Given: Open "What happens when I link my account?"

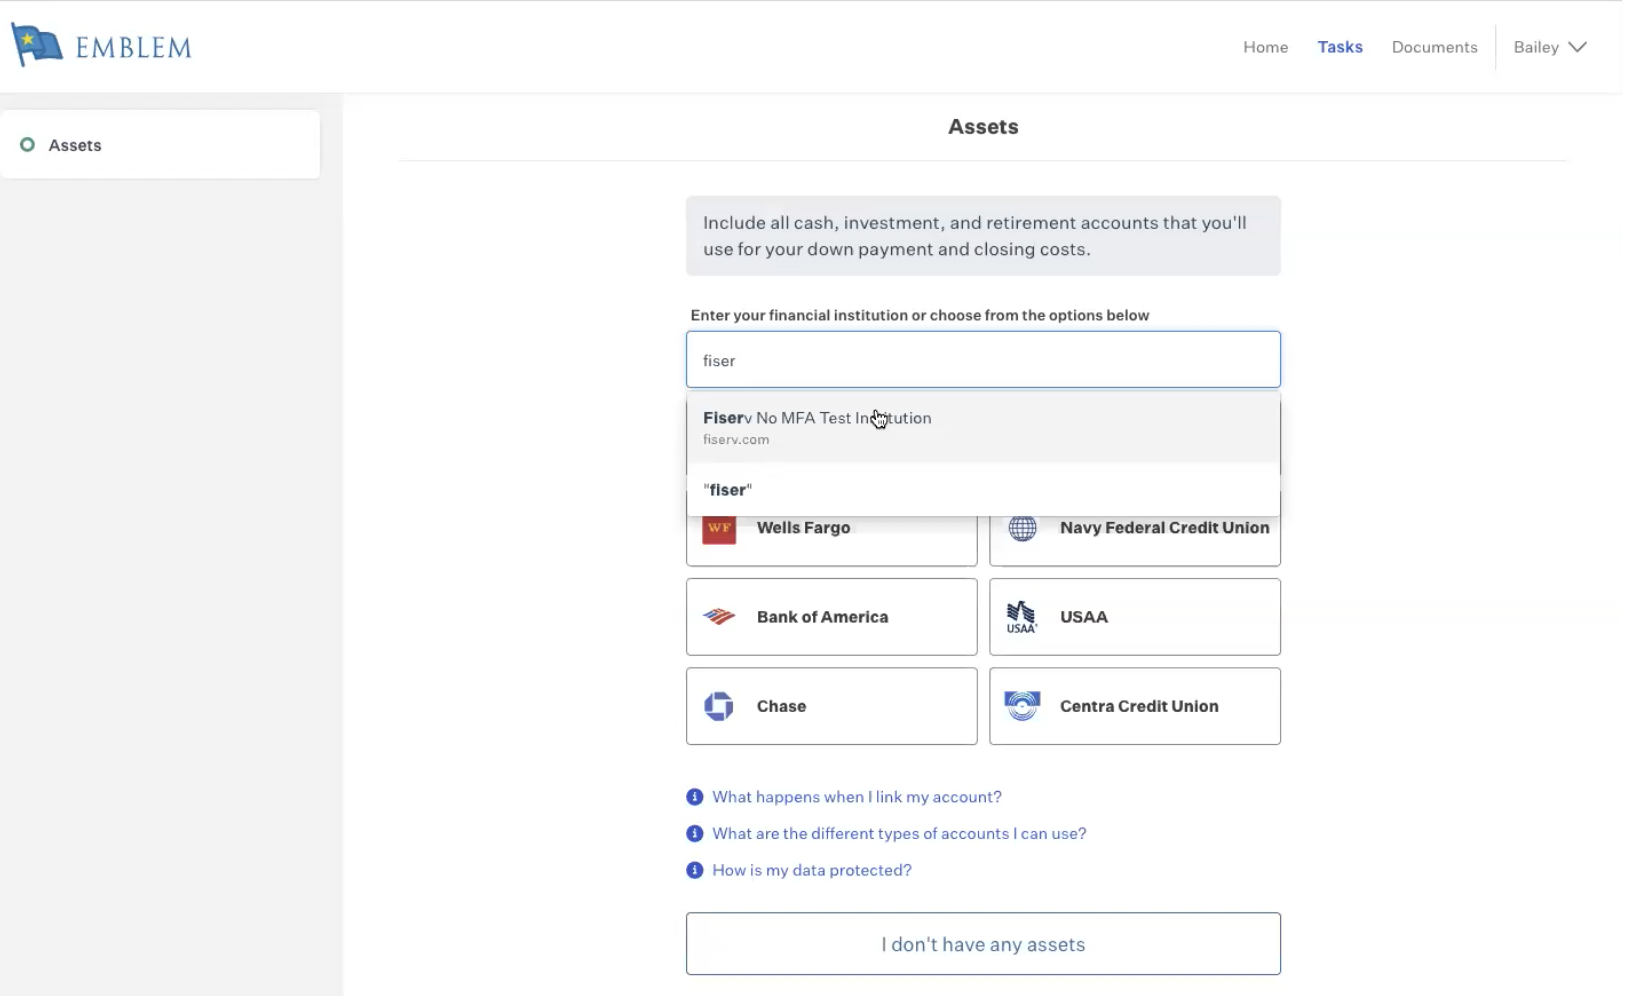Looking at the screenshot, I should [x=857, y=797].
